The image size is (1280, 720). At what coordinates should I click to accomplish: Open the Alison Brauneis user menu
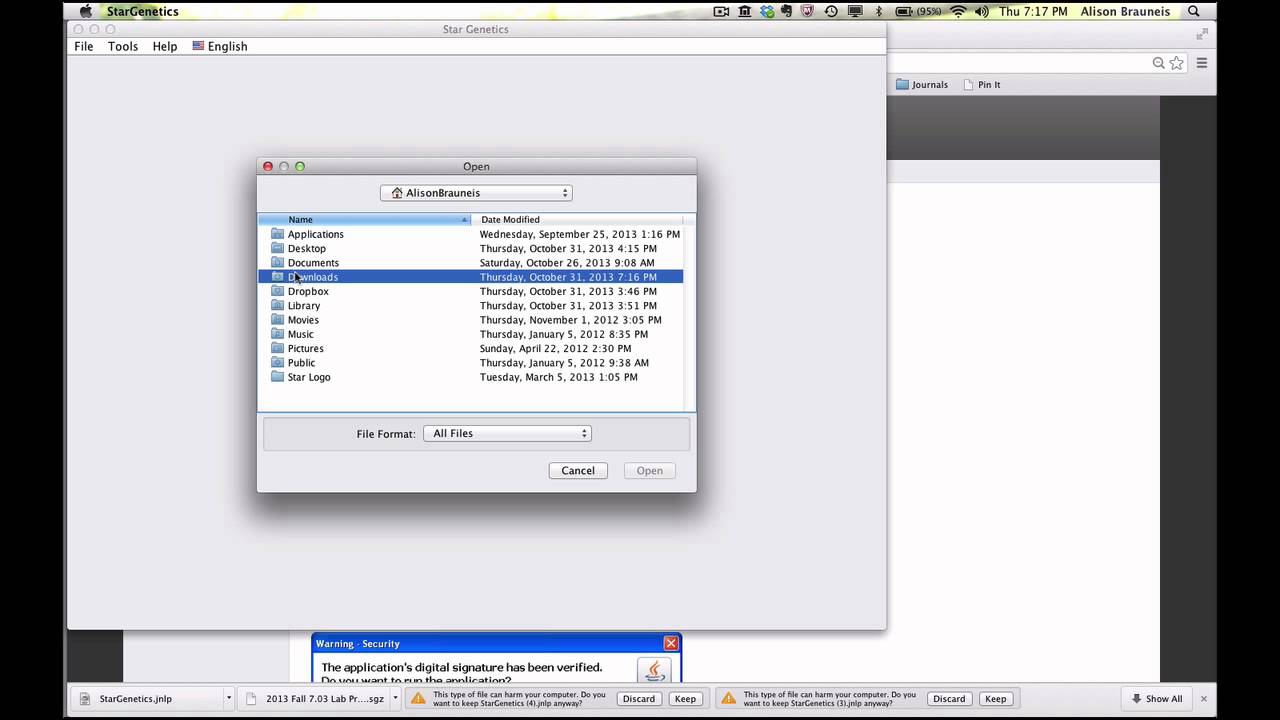1125,12
